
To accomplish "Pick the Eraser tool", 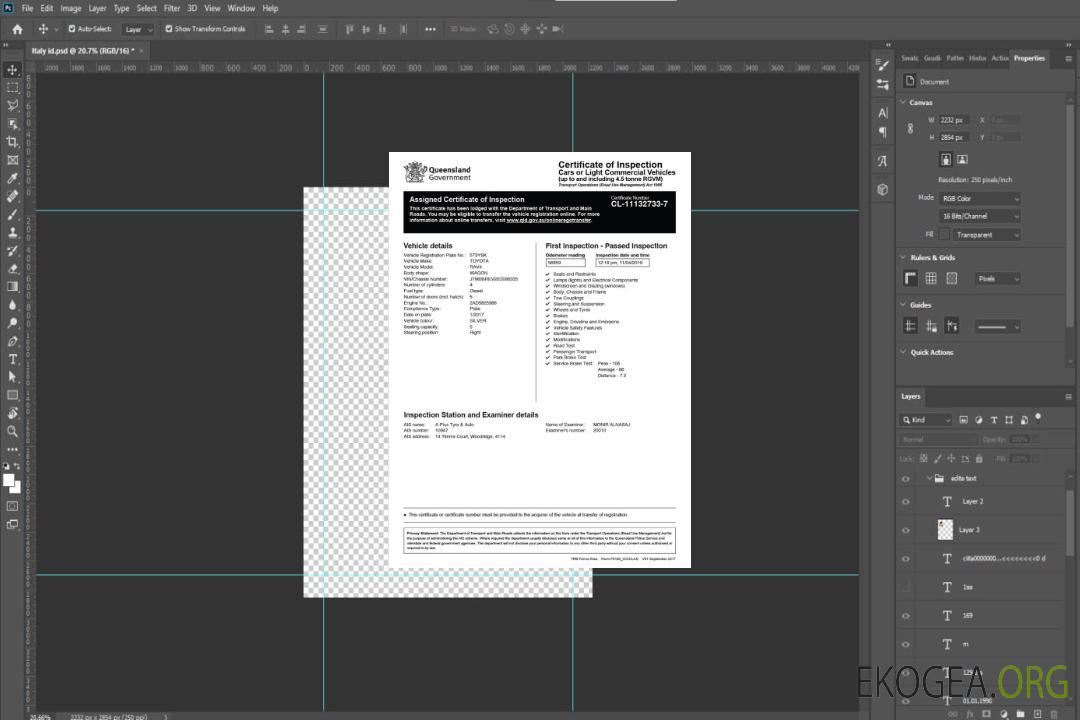I will 13,268.
